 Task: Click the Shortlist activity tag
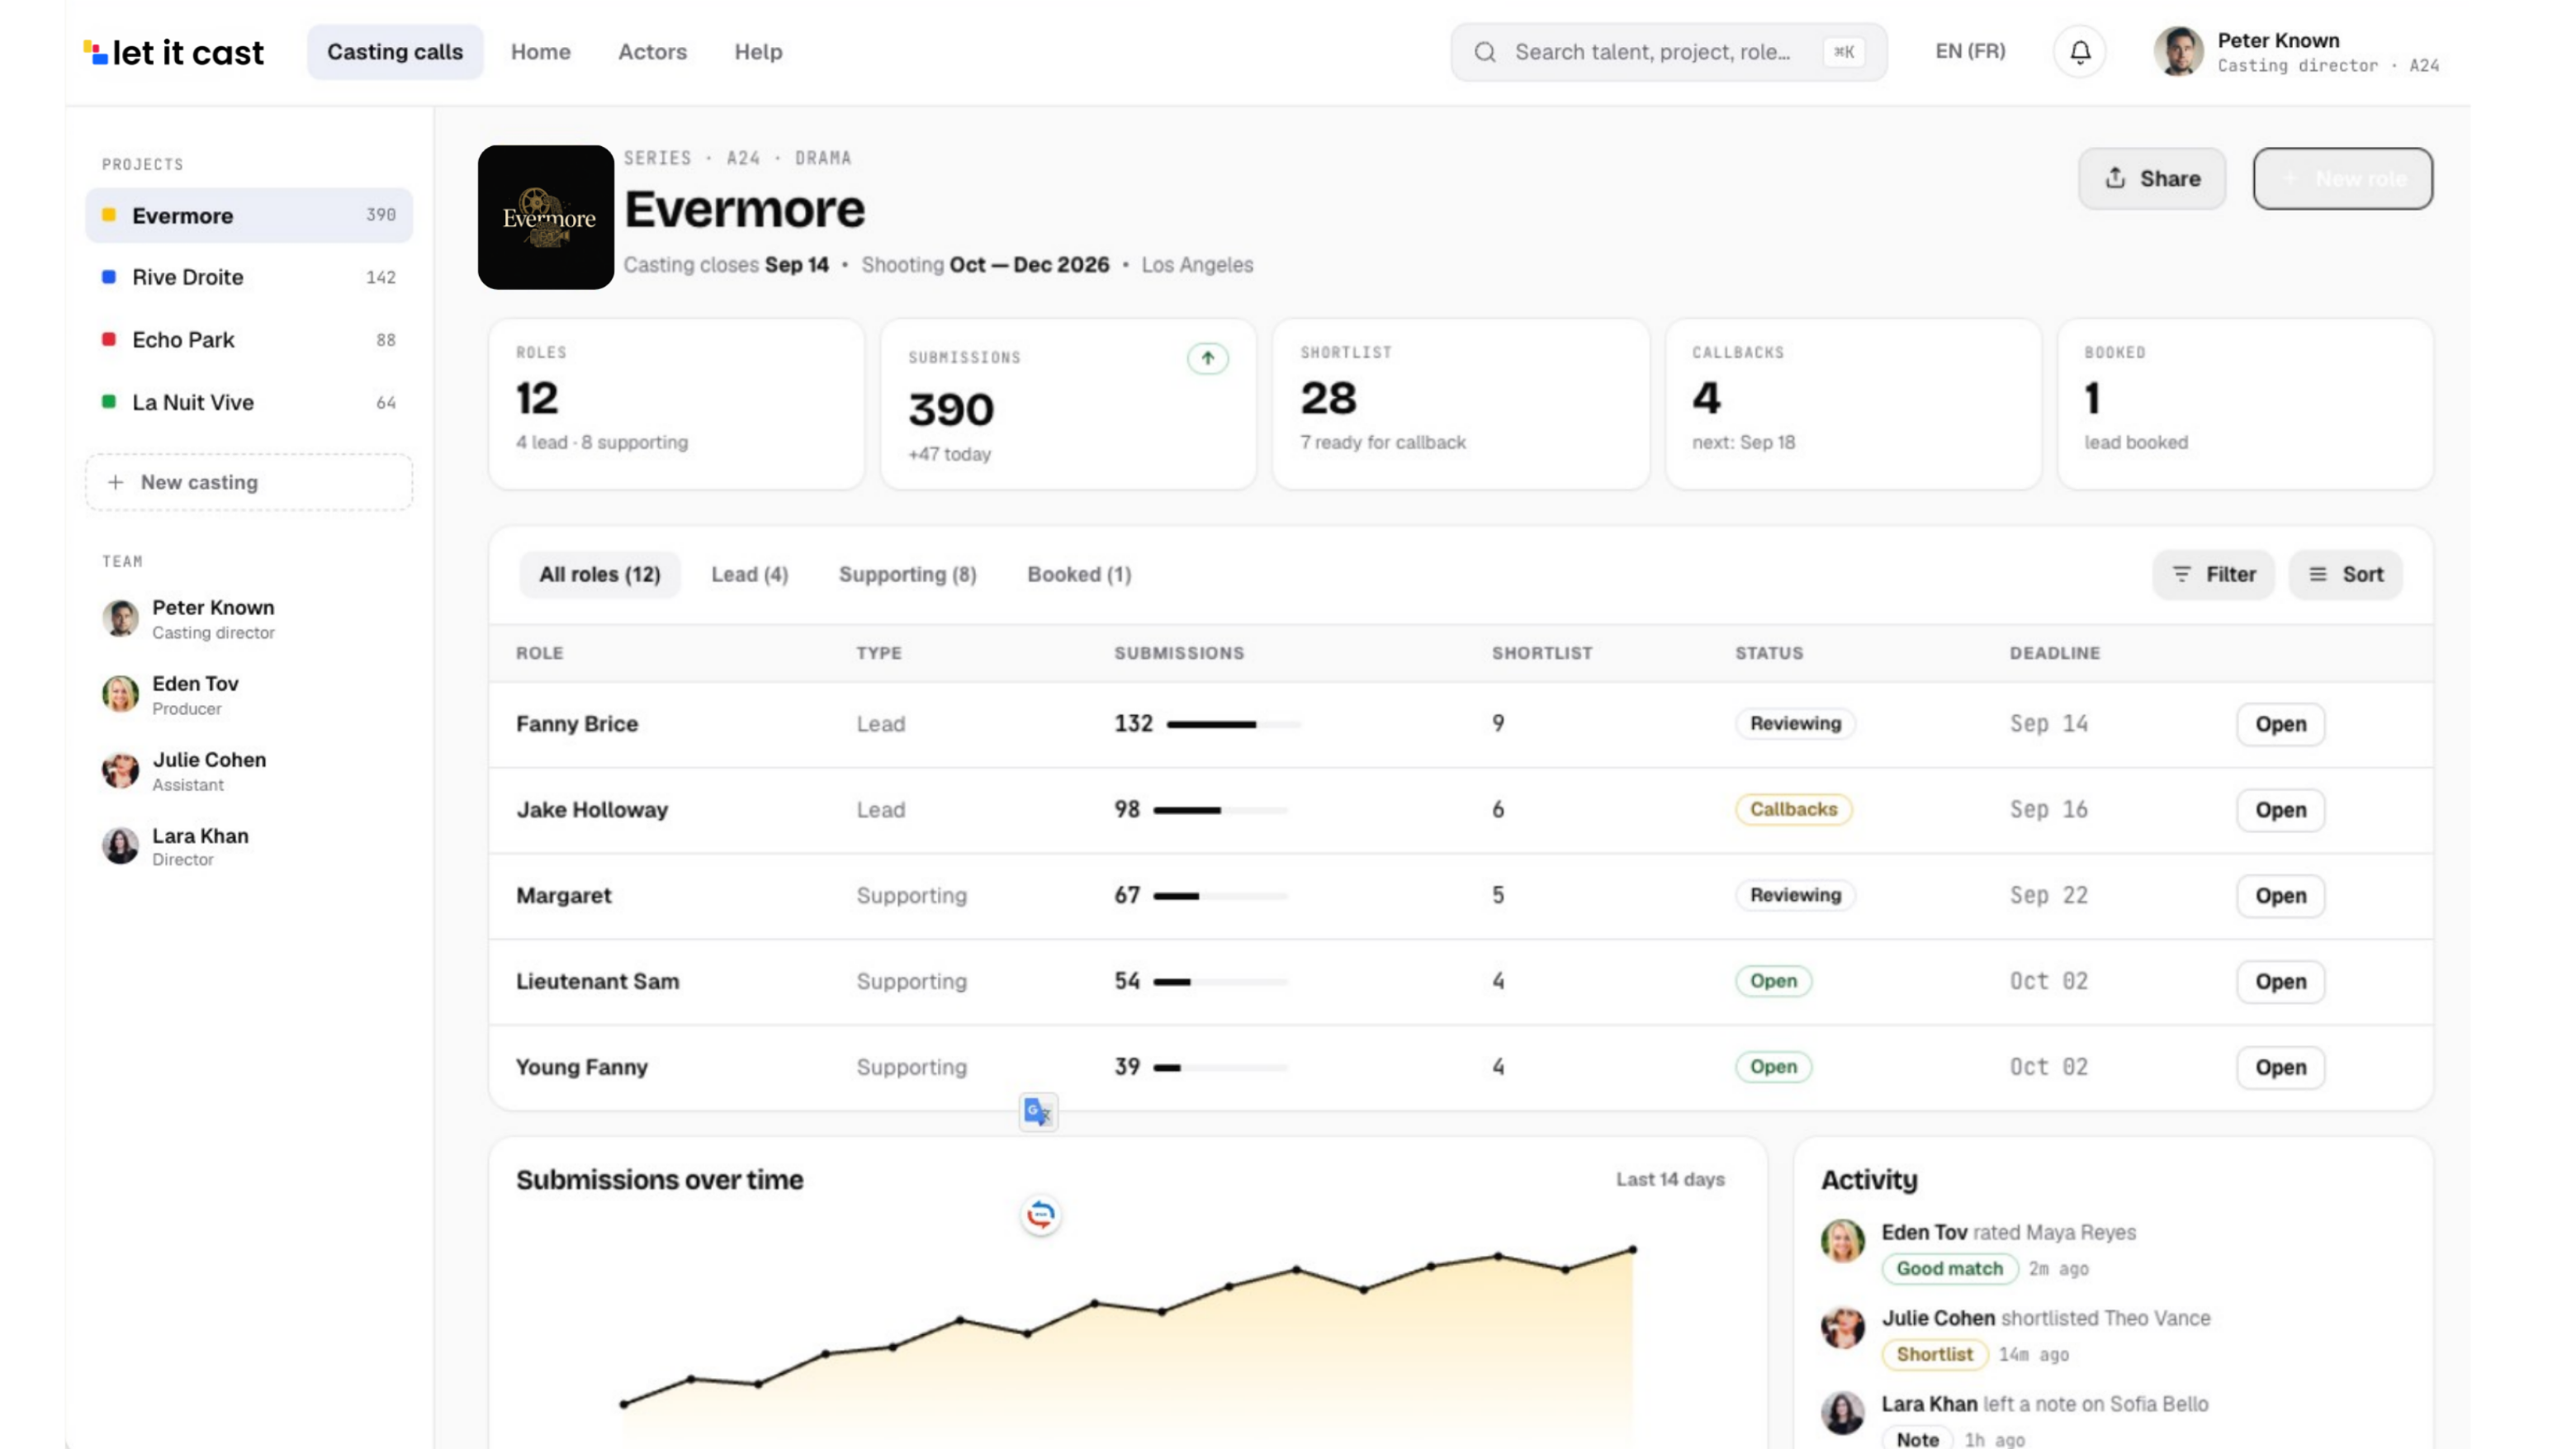pyautogui.click(x=1934, y=1354)
